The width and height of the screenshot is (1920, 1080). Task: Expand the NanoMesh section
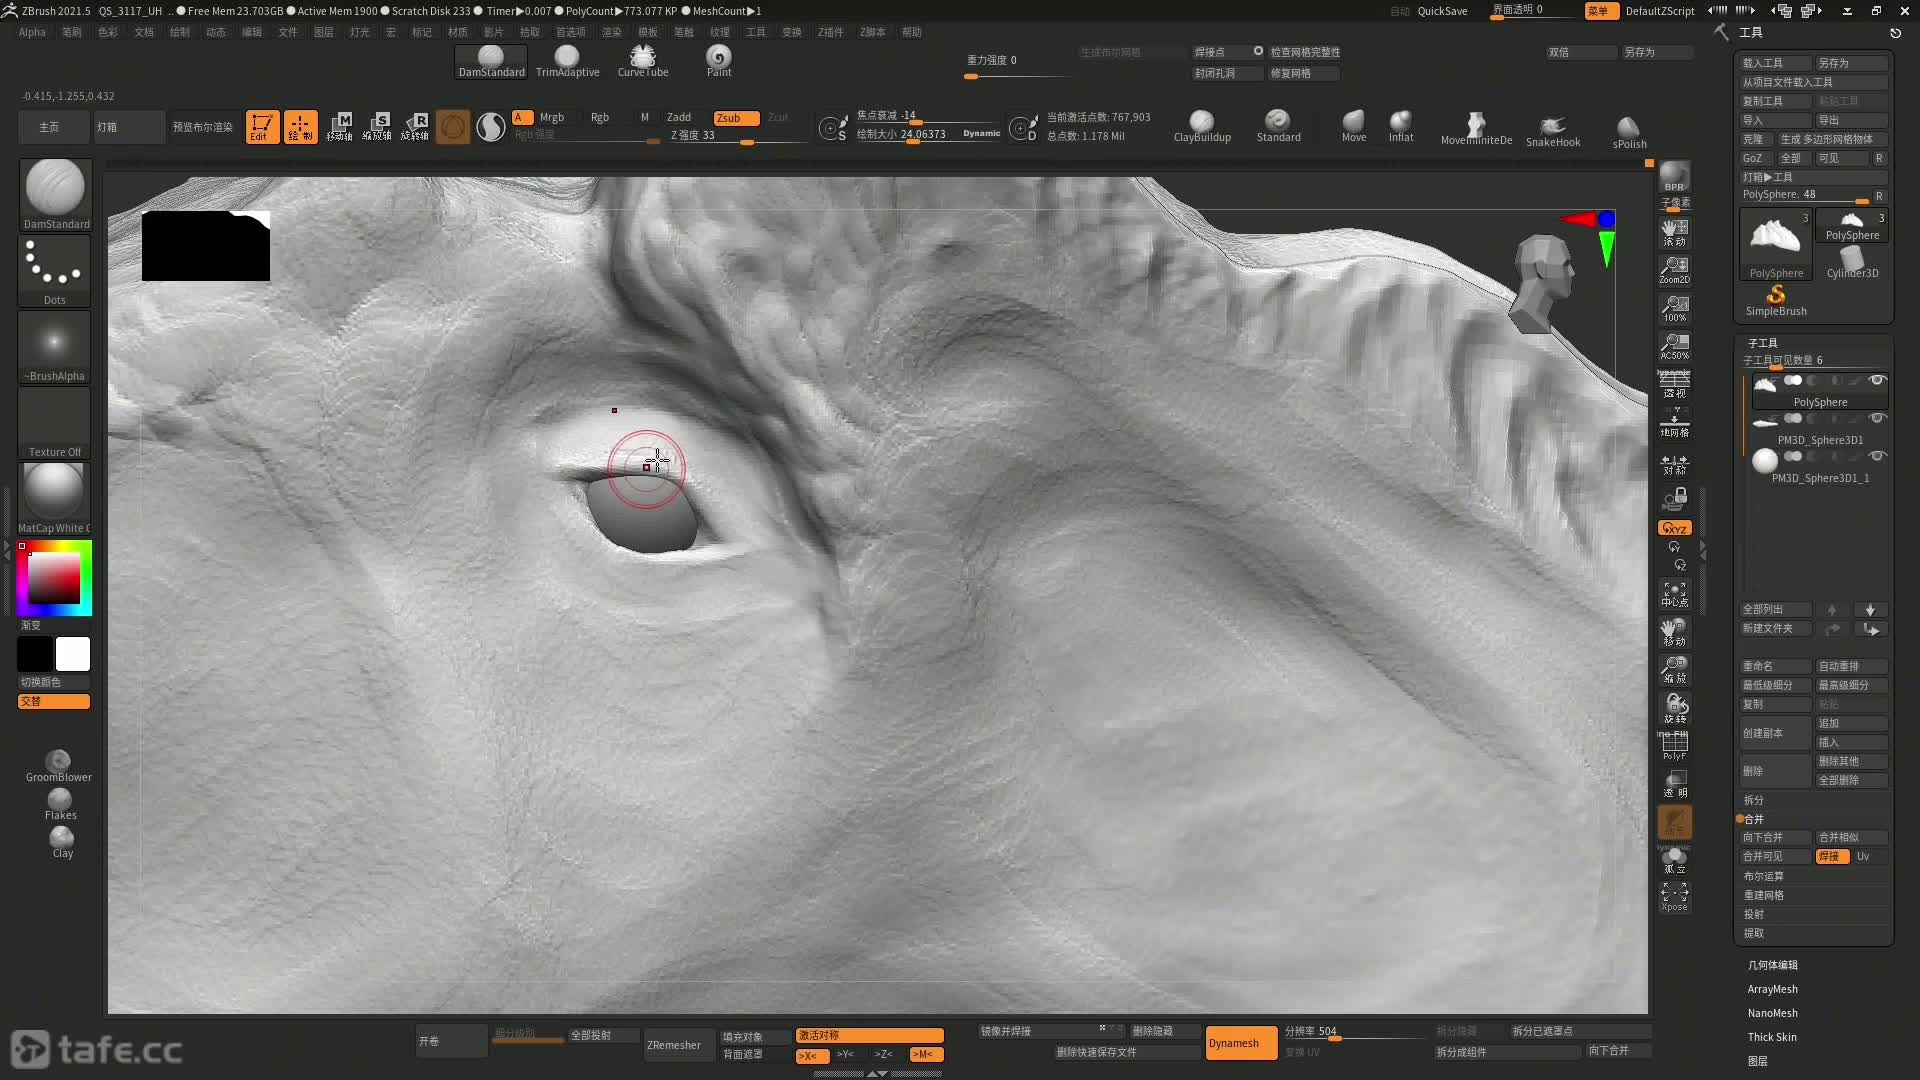(1772, 1013)
